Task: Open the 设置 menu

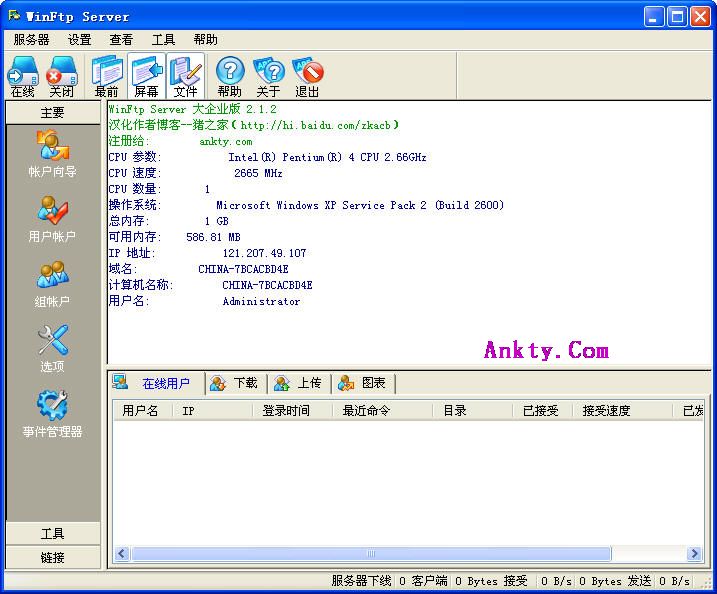Action: pos(80,40)
